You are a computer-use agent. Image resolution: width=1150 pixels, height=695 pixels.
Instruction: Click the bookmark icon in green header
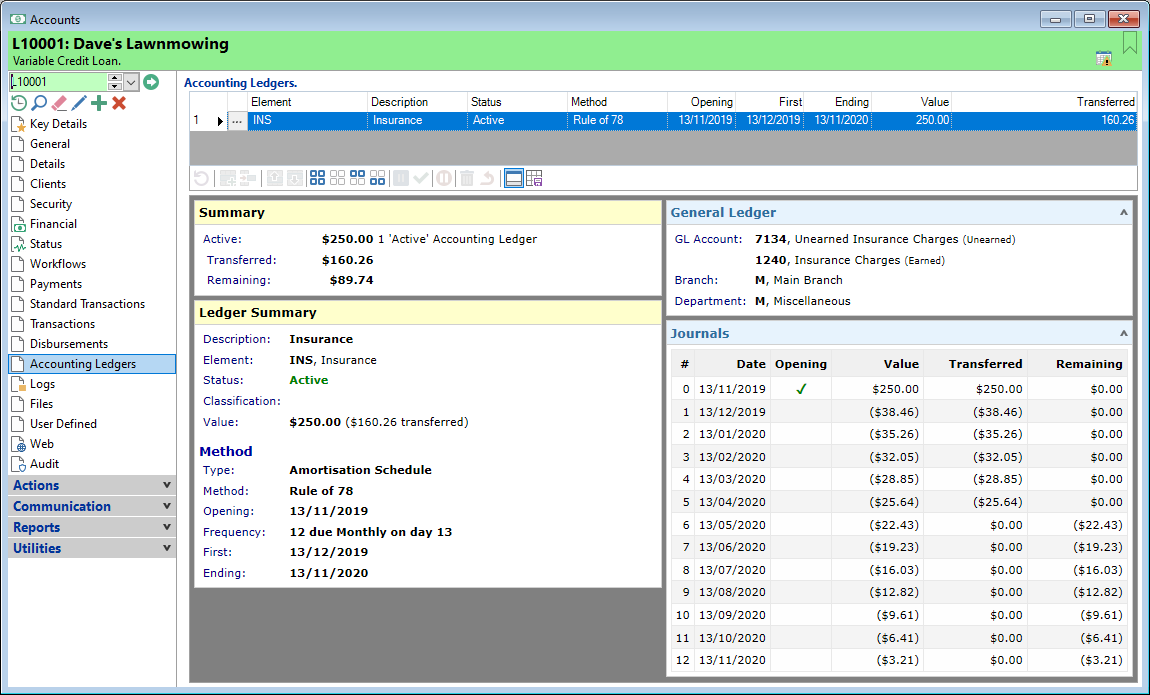(1130, 43)
